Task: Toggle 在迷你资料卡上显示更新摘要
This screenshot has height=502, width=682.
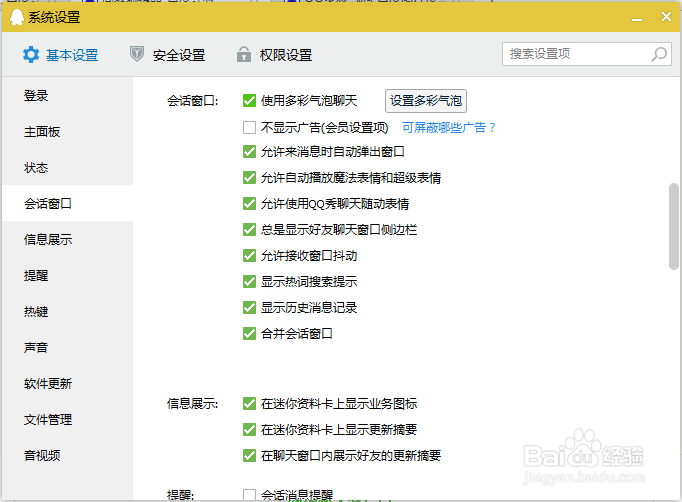Action: pos(249,430)
